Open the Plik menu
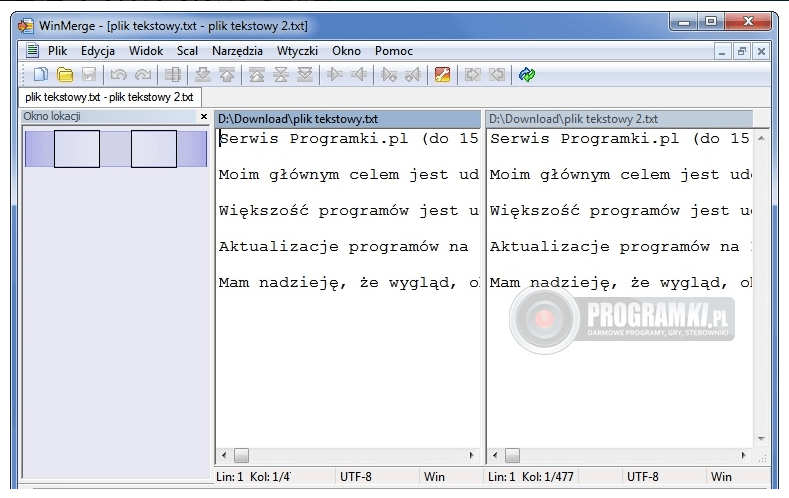 [x=57, y=51]
